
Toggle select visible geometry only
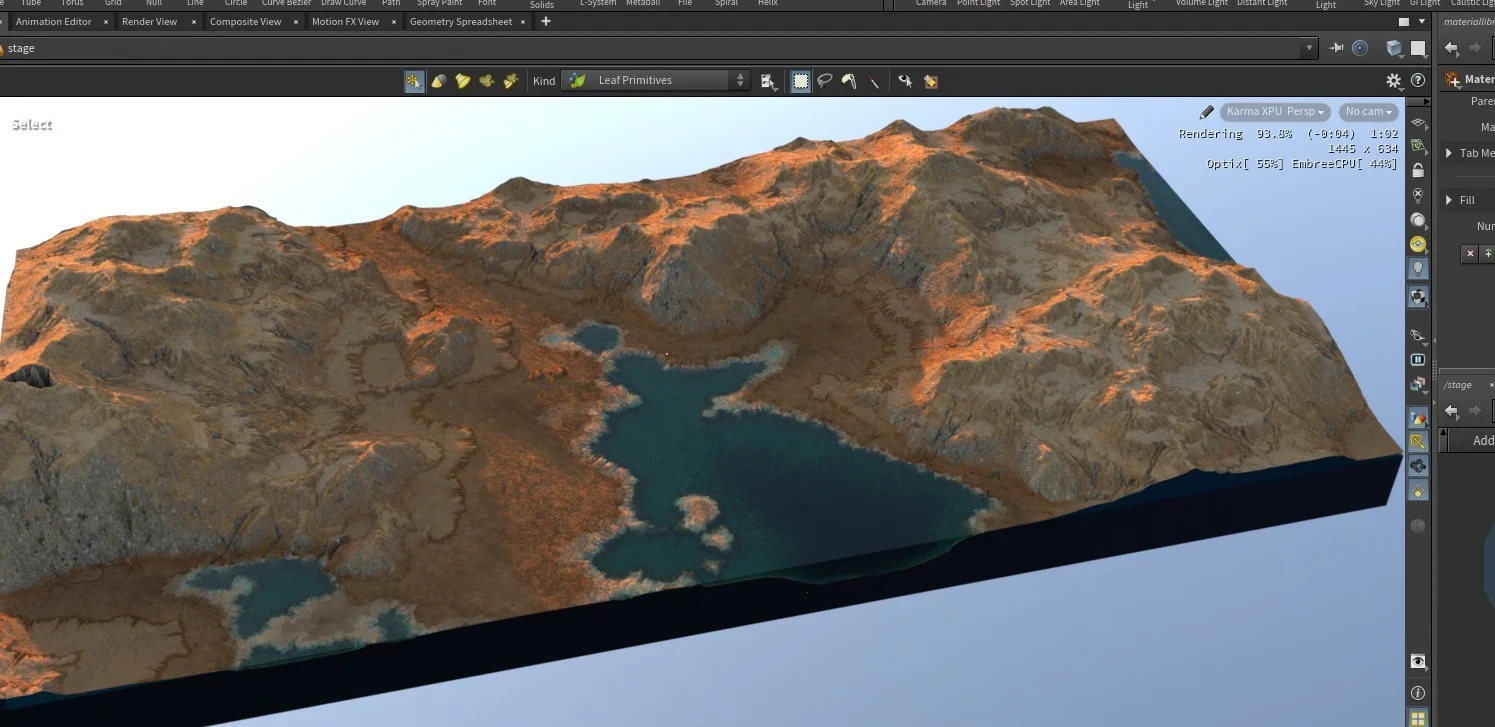905,81
